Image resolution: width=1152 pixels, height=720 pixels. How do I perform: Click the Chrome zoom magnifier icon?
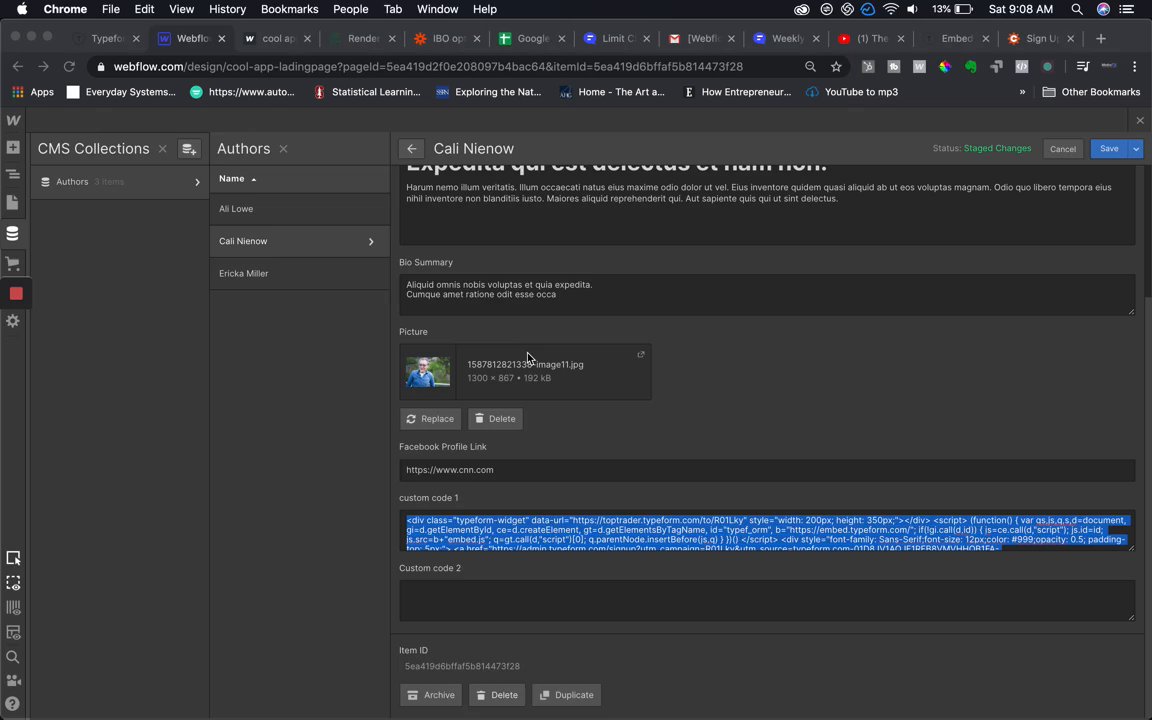click(x=810, y=67)
